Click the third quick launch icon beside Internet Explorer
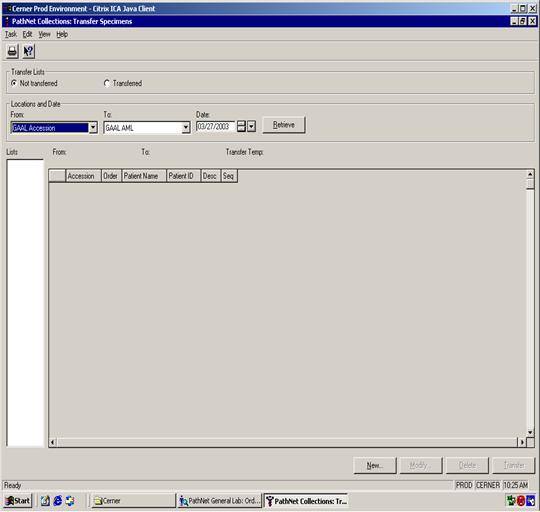Screen dimensions: 540x512 pyautogui.click(x=70, y=501)
